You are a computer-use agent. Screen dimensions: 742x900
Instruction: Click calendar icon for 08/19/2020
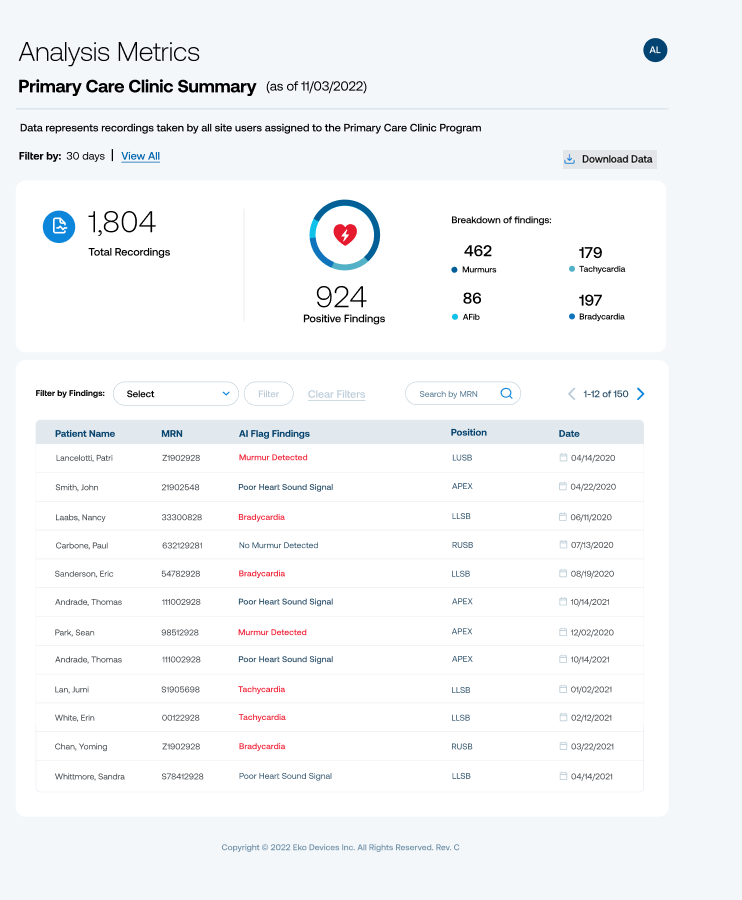563,573
